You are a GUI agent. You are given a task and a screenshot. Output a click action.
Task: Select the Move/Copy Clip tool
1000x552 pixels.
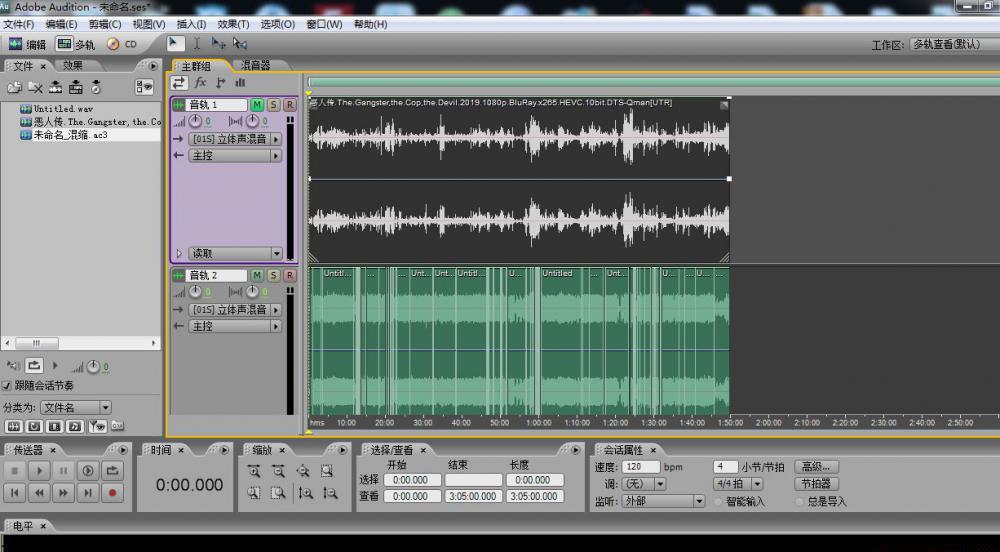[x=218, y=43]
